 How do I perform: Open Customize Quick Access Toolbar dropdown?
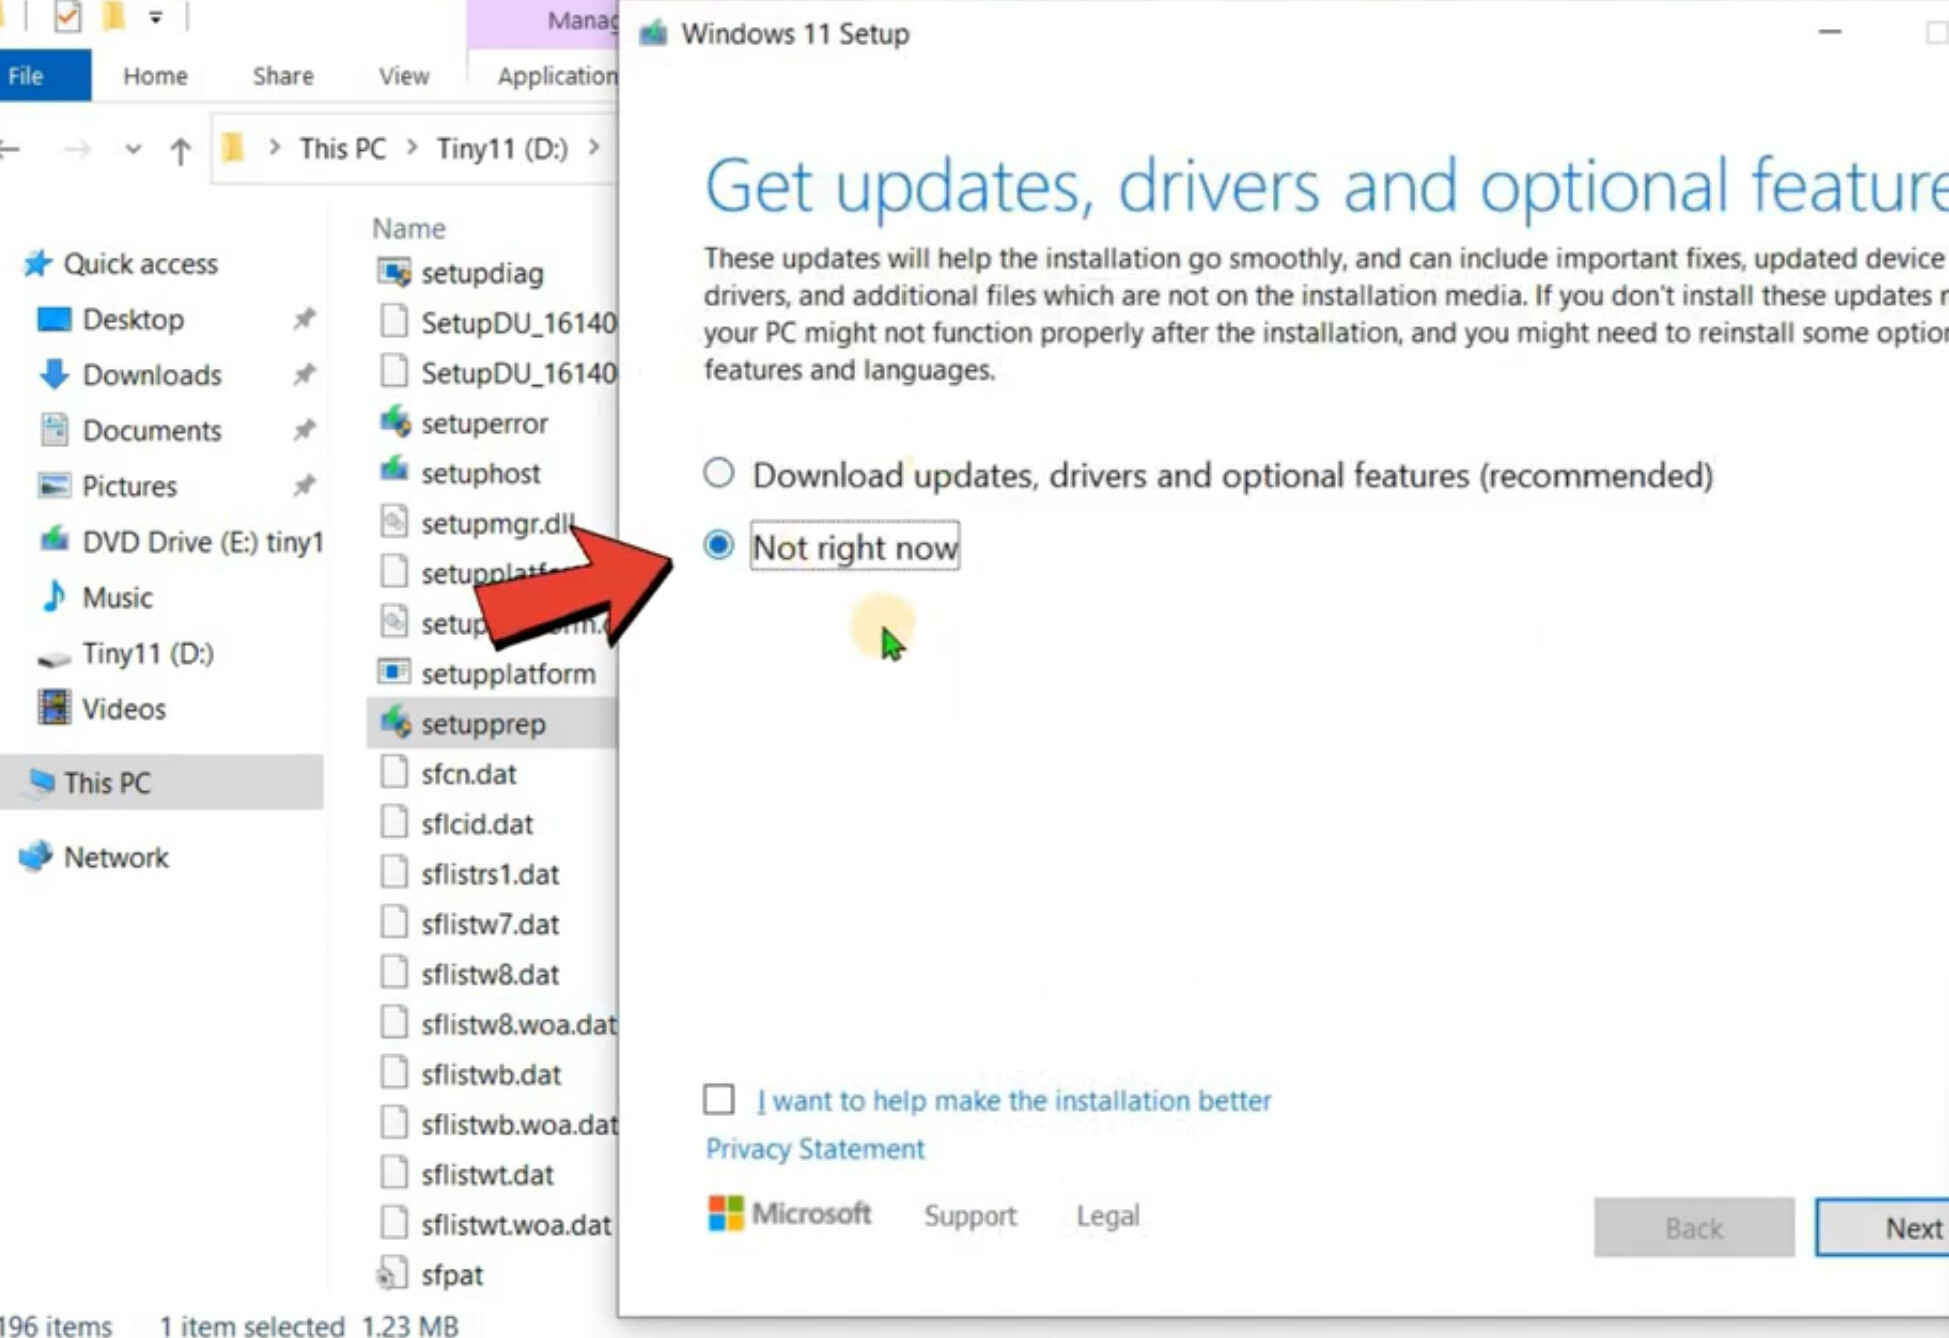click(x=156, y=17)
